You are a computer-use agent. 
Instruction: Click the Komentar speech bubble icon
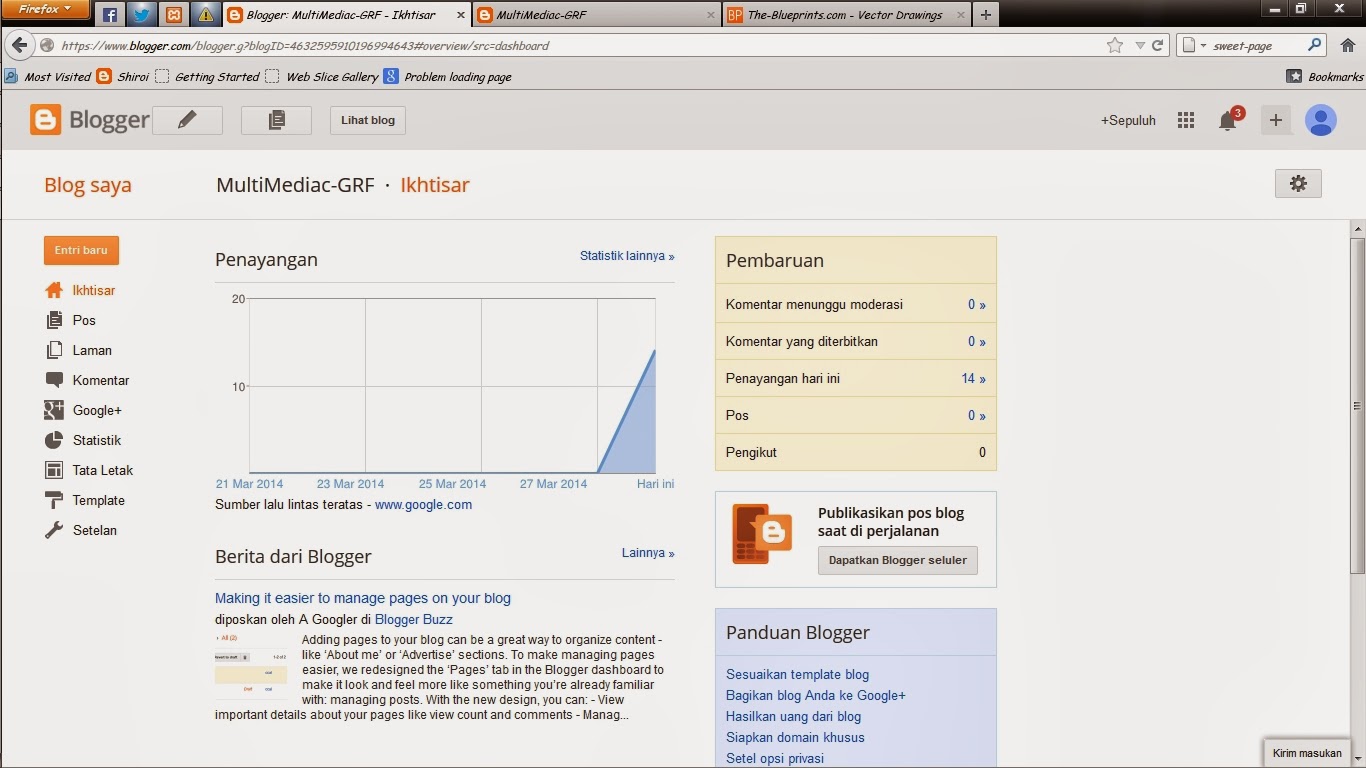(54, 380)
